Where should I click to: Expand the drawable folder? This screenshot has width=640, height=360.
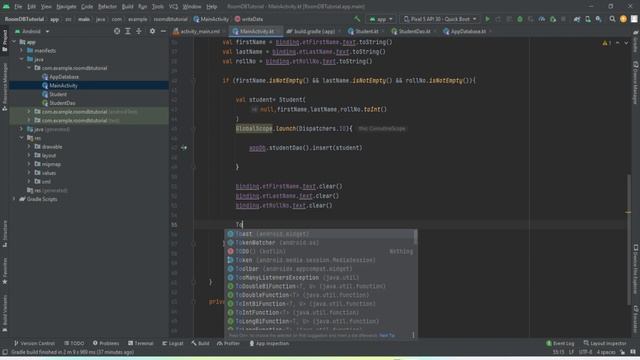click(29, 147)
